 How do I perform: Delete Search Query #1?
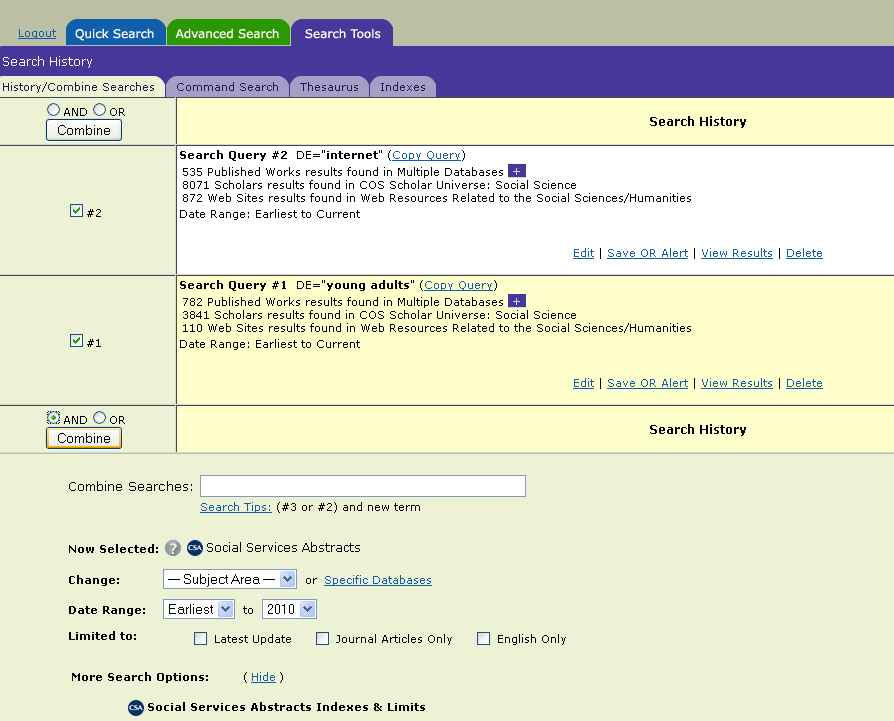click(804, 383)
